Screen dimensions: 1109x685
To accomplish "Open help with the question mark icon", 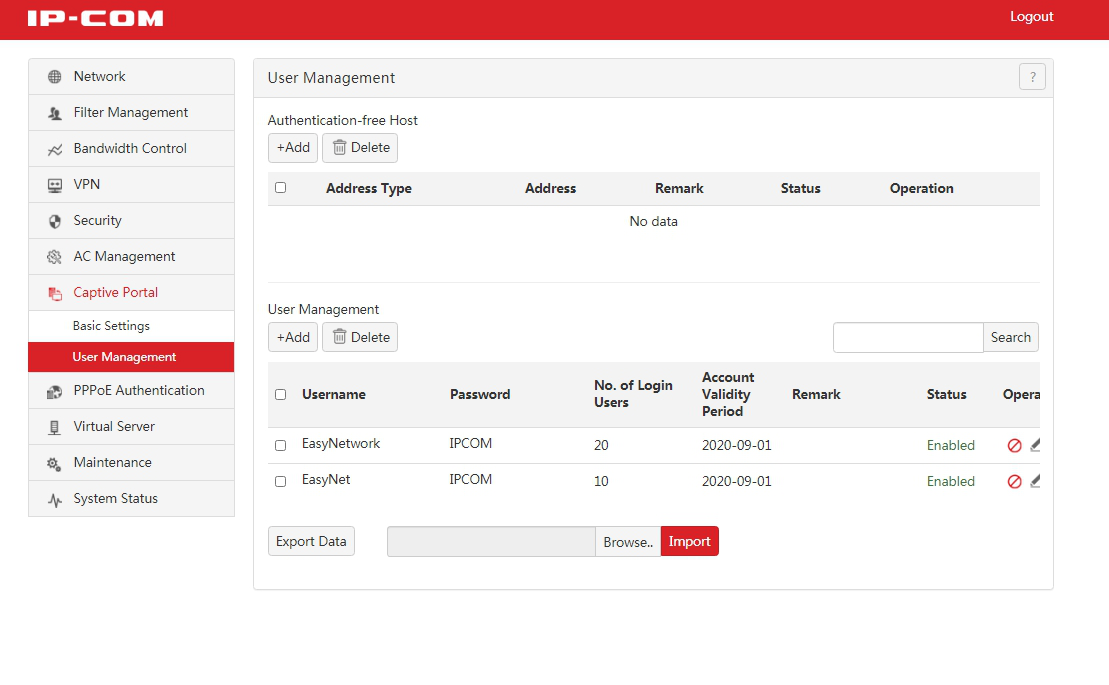I will pos(1032,76).
